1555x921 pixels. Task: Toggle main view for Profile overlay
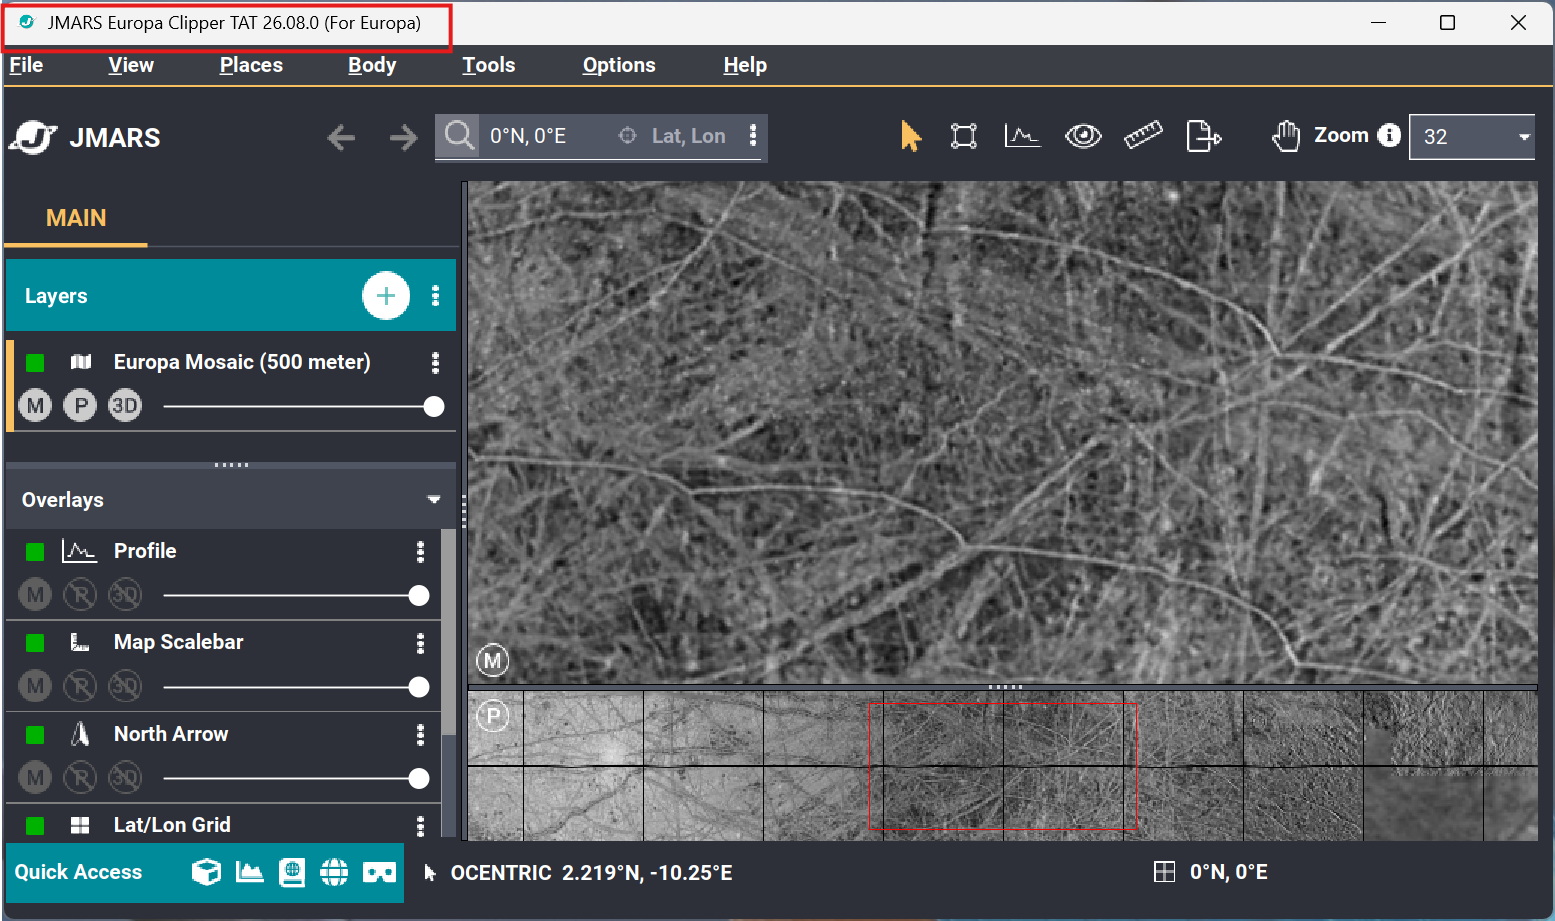35,595
